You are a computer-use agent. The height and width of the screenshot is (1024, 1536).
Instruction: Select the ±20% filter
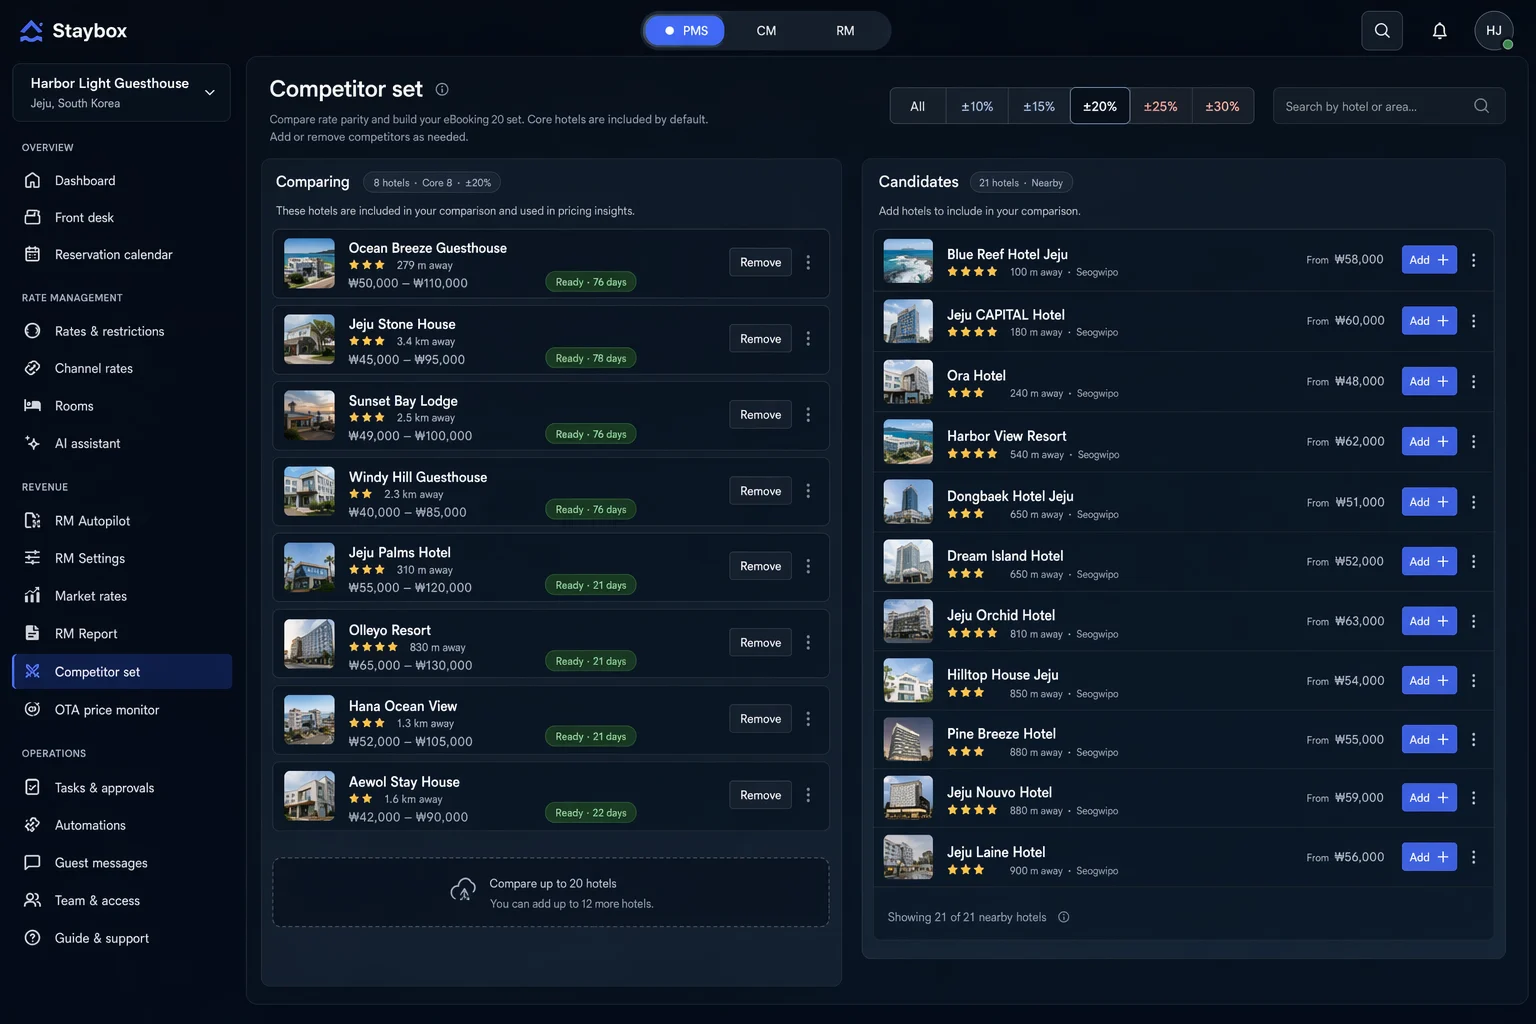pos(1100,106)
